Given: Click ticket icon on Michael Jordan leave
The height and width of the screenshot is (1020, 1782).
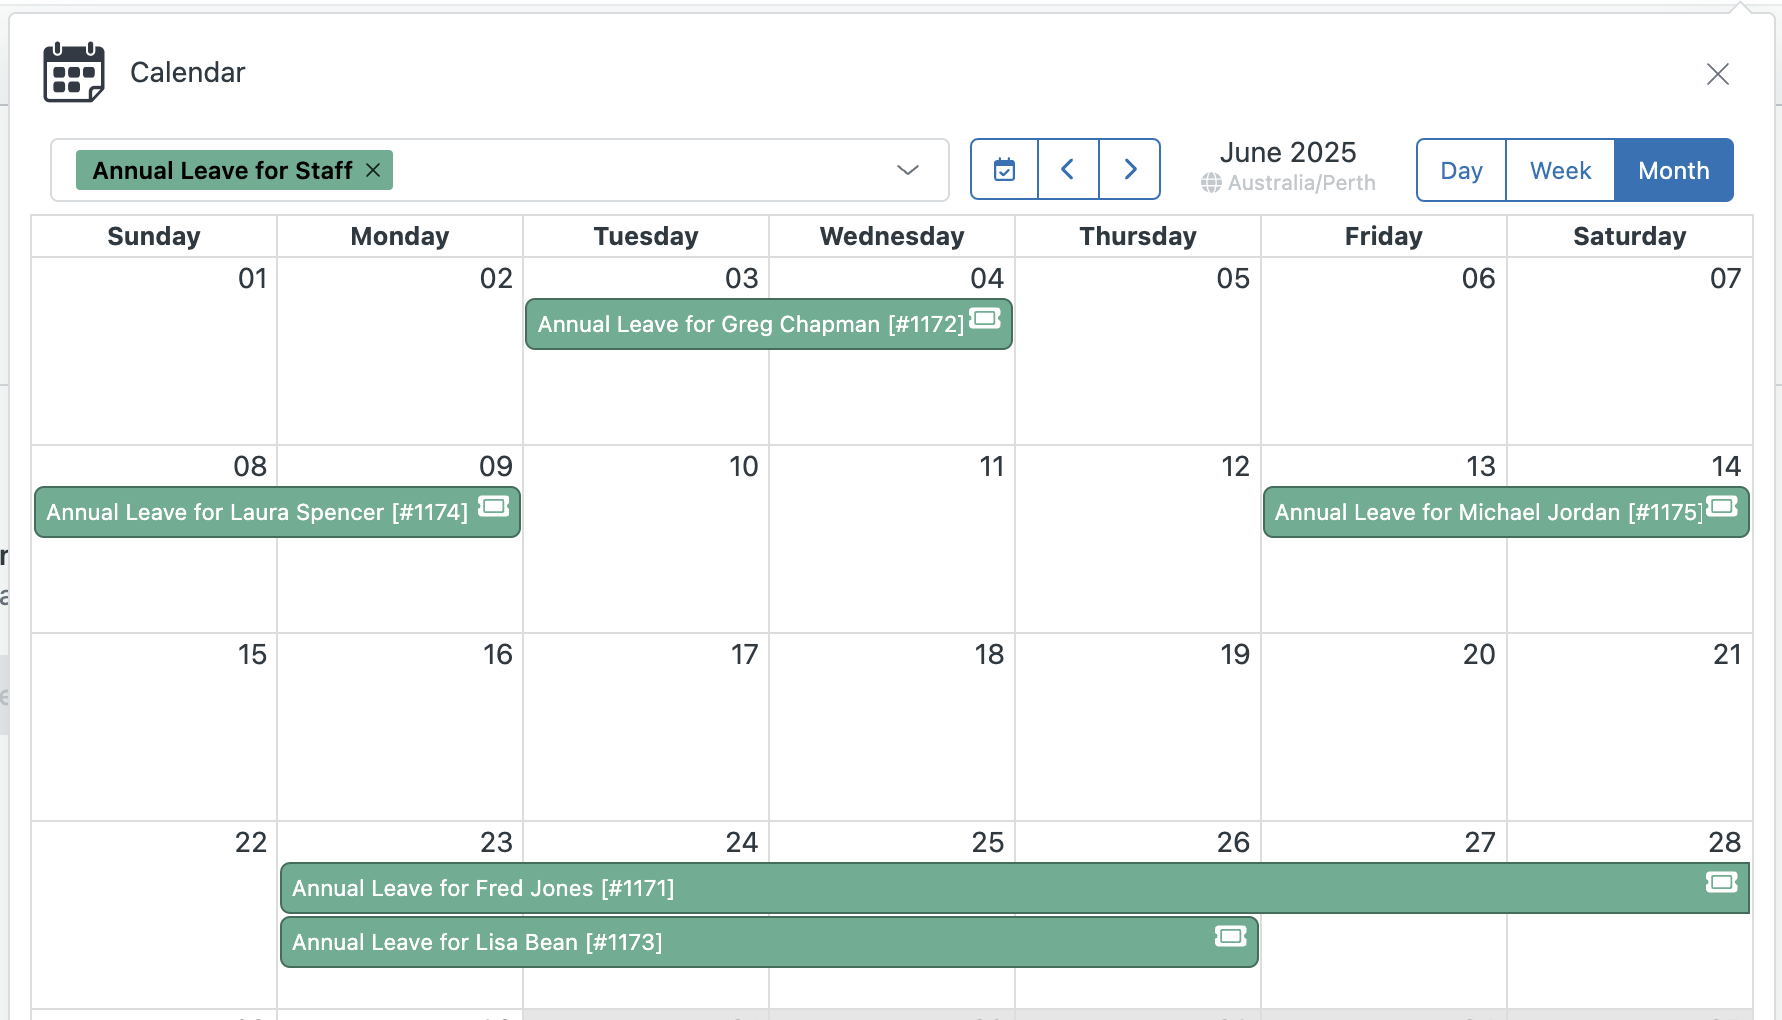Looking at the screenshot, I should pos(1722,506).
